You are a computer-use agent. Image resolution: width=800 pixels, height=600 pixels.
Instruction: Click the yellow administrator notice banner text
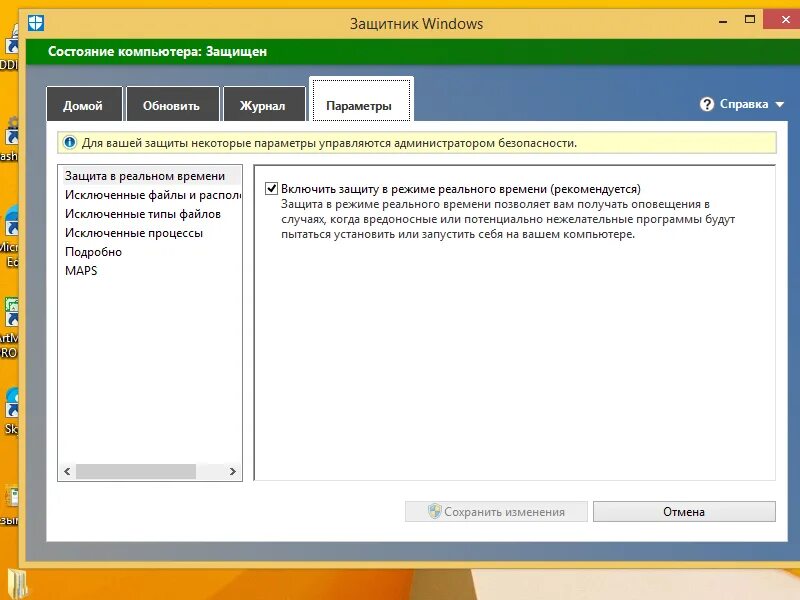(x=329, y=143)
